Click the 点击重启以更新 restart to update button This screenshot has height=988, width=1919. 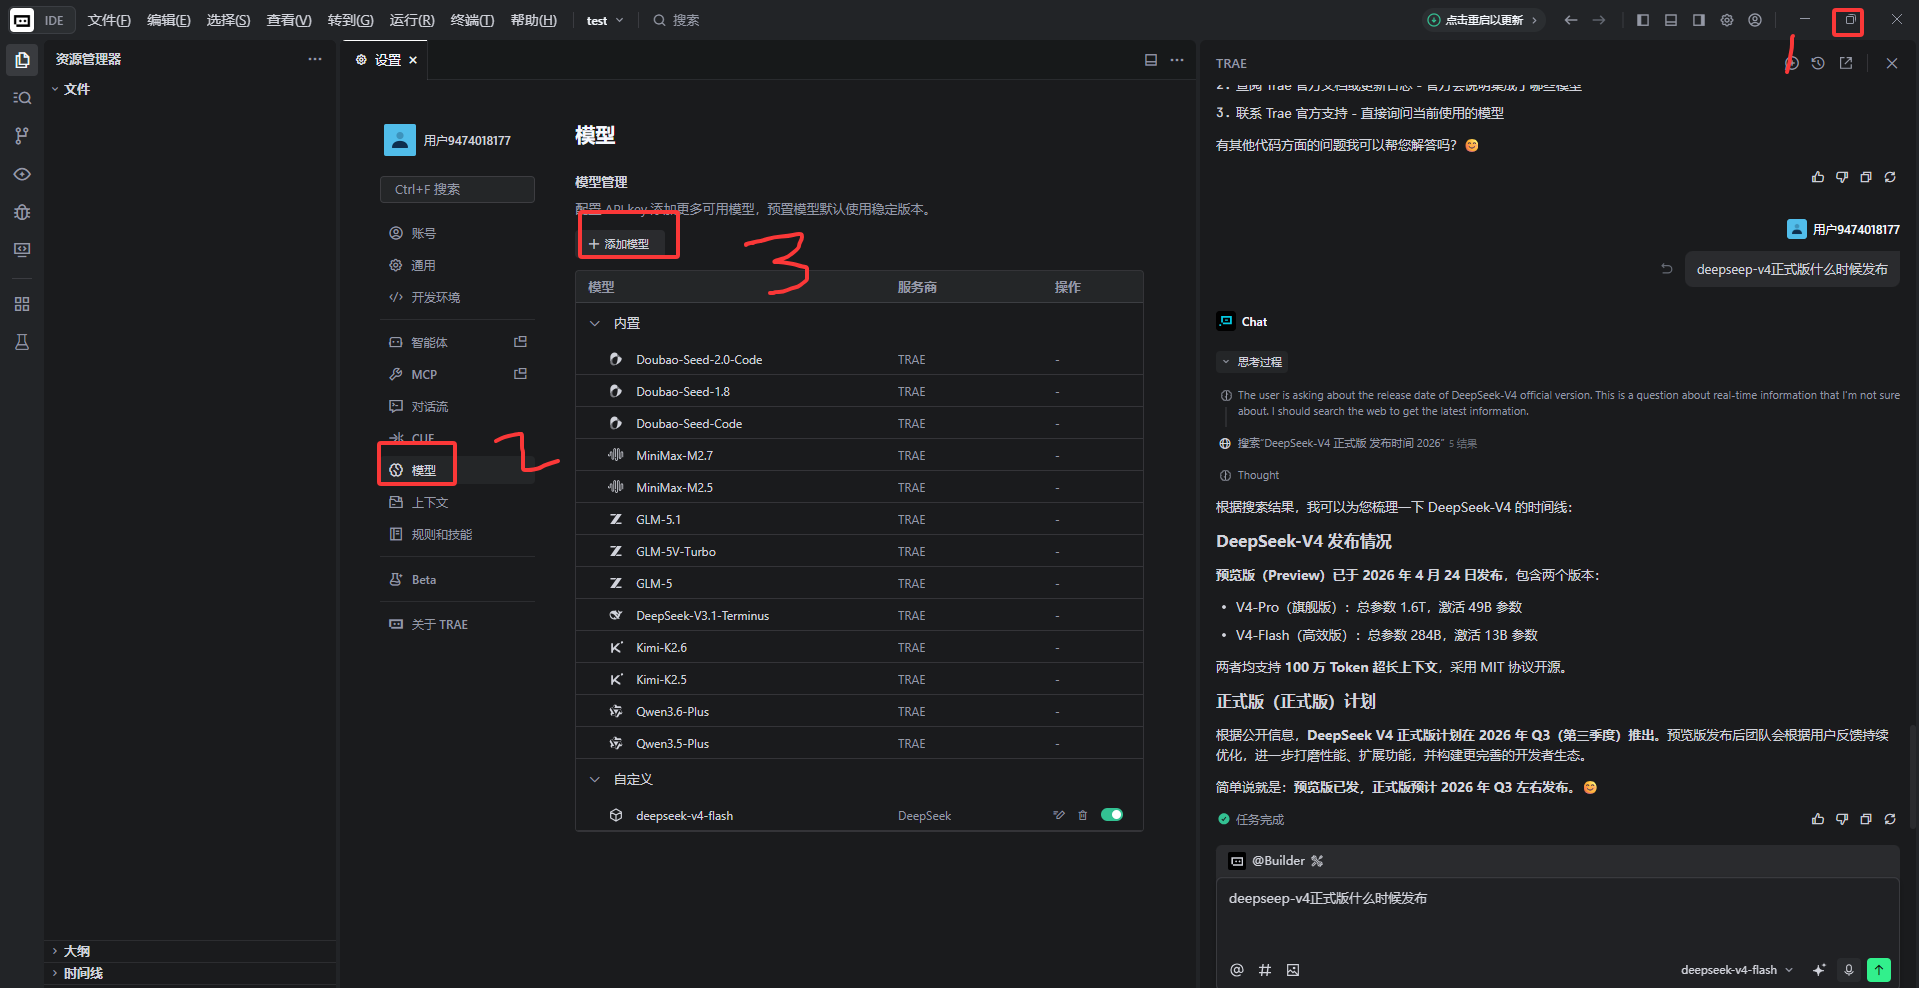1483,20
